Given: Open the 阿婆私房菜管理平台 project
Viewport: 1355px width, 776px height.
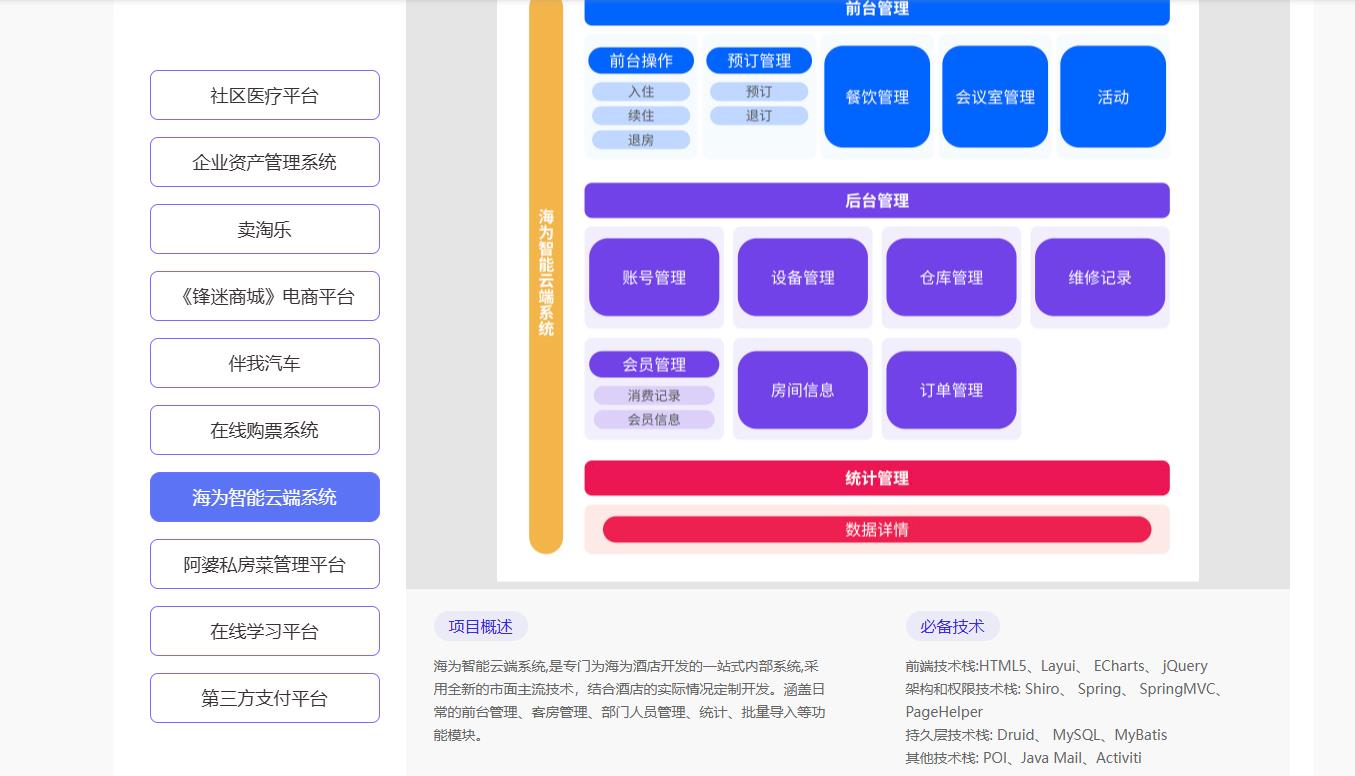Looking at the screenshot, I should click(x=264, y=564).
